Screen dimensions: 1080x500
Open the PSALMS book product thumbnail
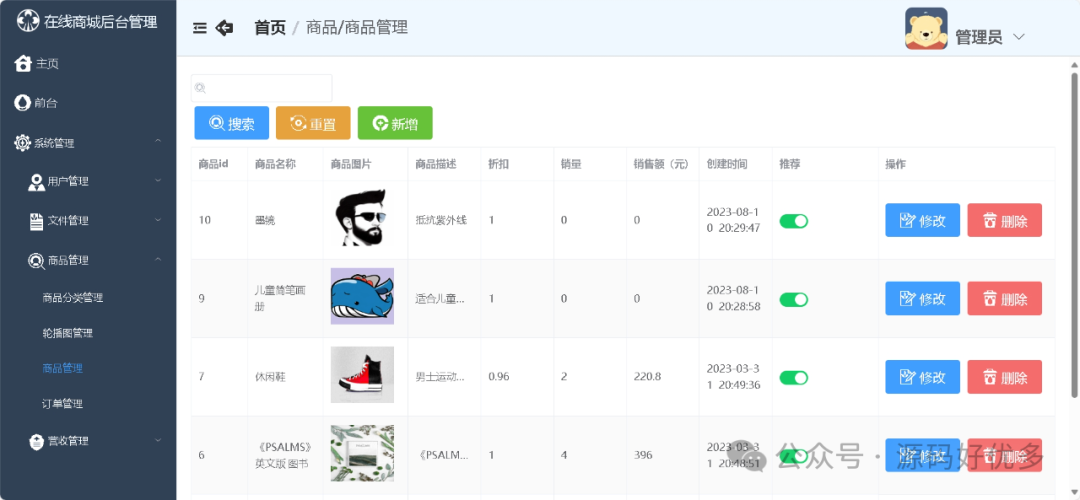(362, 453)
